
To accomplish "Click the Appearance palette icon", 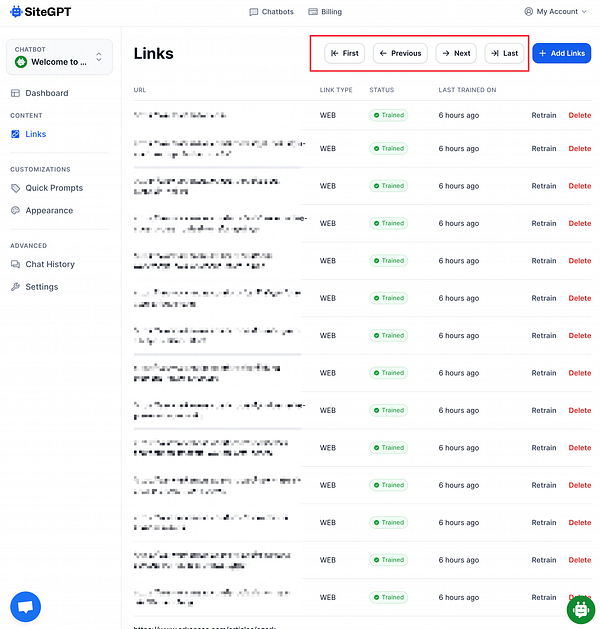I will (15, 211).
